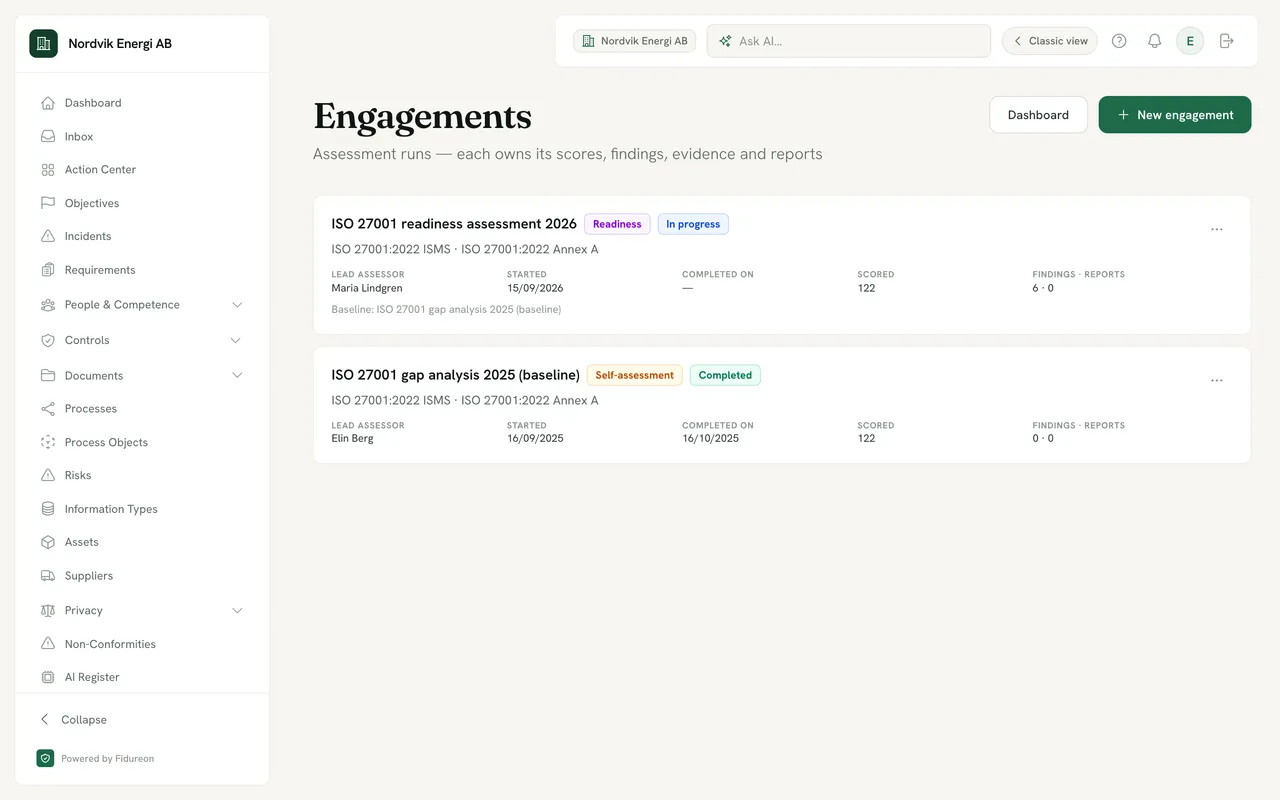Open the Nordvik Energi AB organization selector

(634, 41)
